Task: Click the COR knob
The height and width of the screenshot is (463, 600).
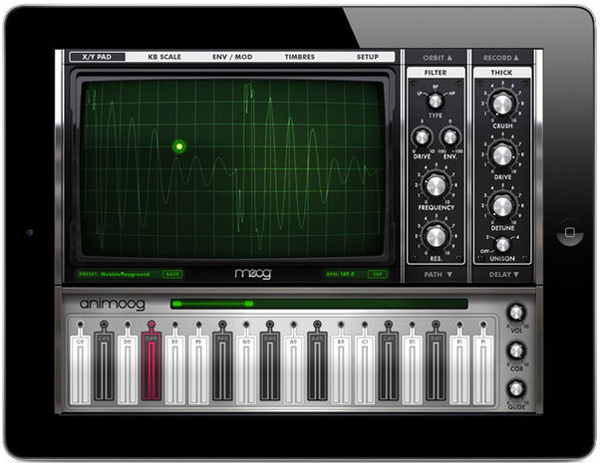Action: [x=516, y=350]
